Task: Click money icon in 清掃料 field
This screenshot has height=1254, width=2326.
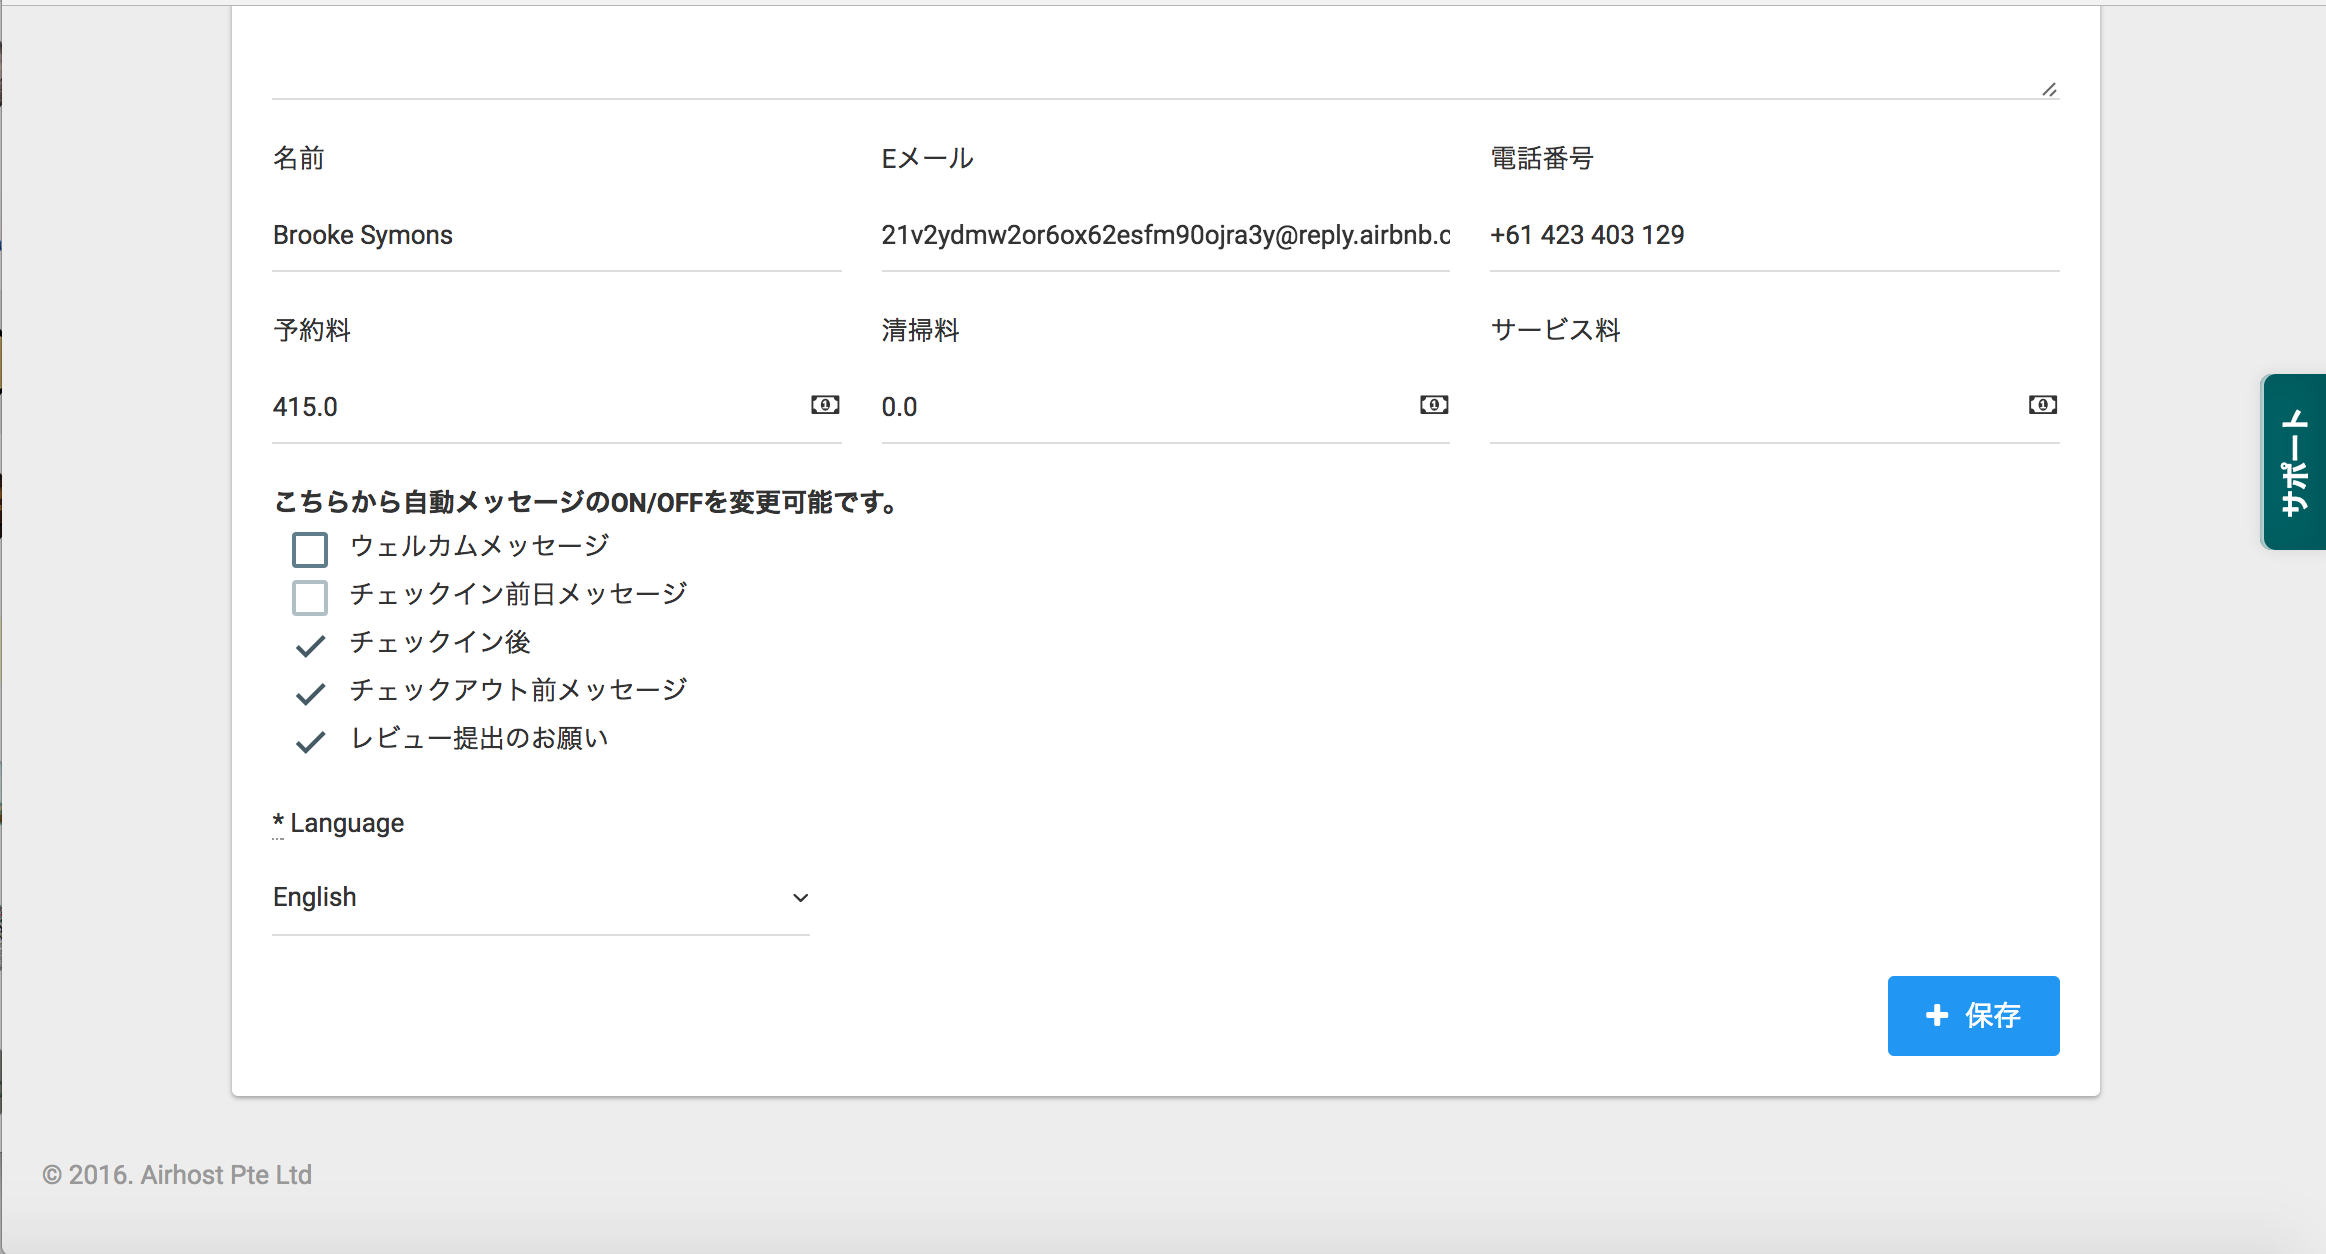Action: pyautogui.click(x=1434, y=405)
